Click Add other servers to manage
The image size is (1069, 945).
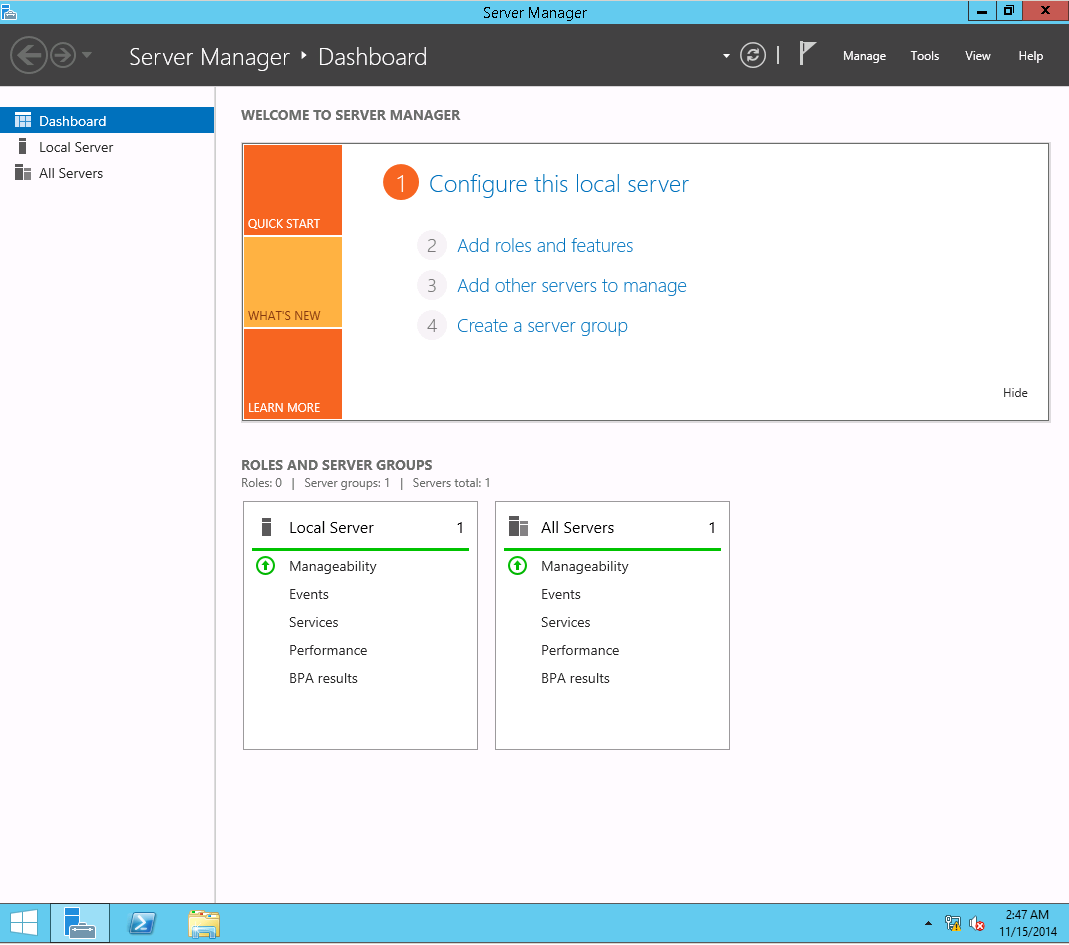click(x=571, y=286)
